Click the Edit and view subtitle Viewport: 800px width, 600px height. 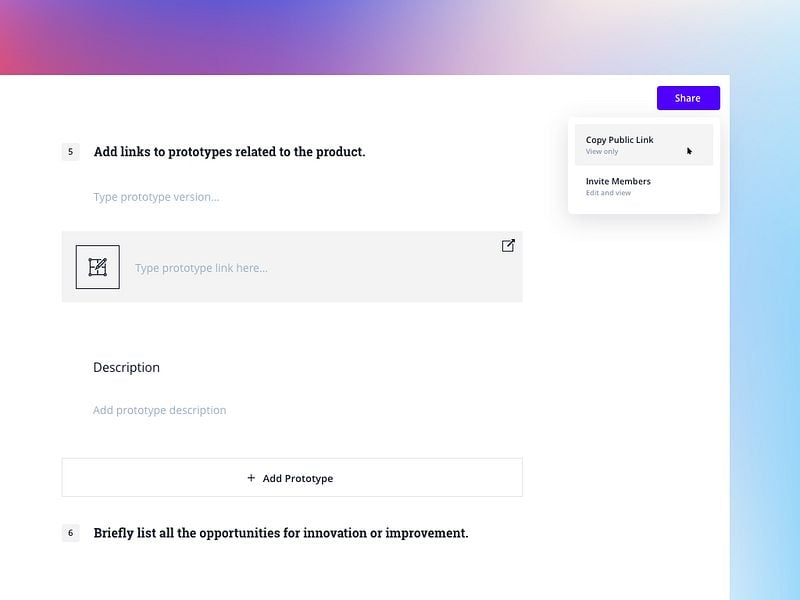coord(608,193)
